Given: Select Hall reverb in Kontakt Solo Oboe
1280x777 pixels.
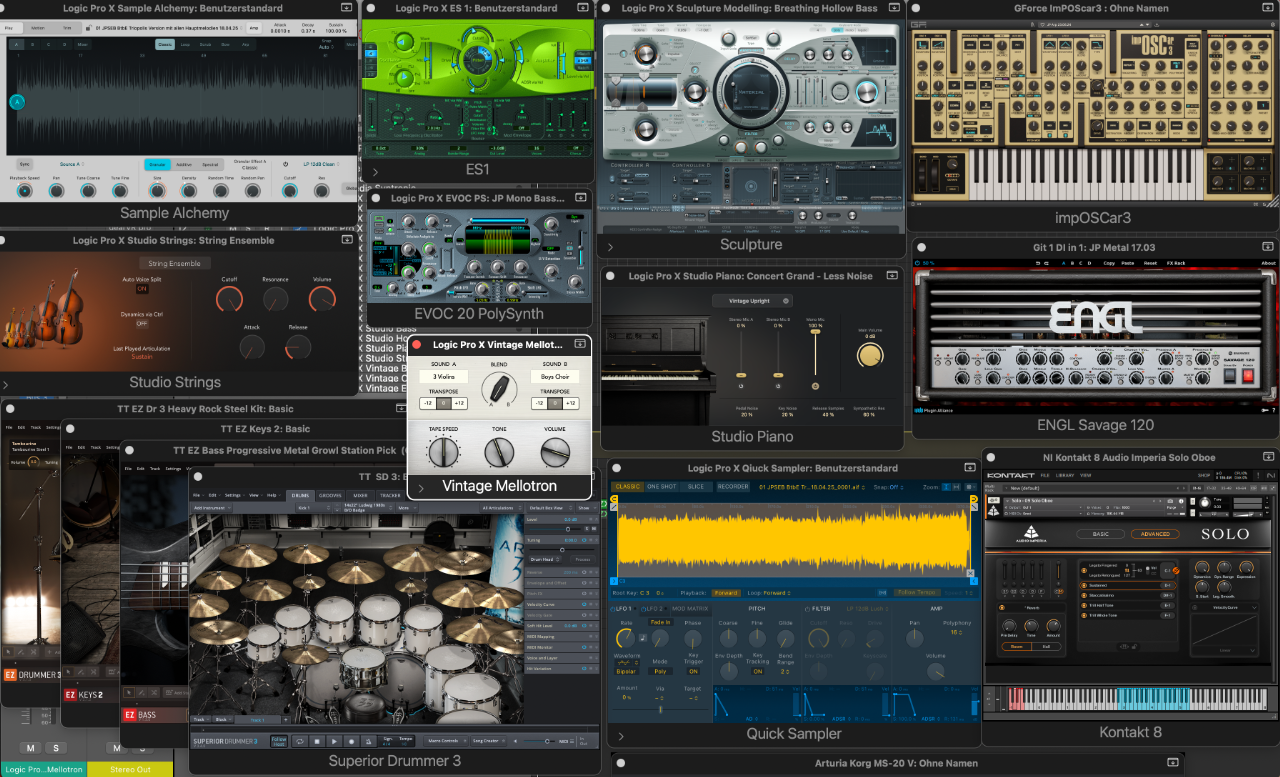Looking at the screenshot, I should point(1046,646).
